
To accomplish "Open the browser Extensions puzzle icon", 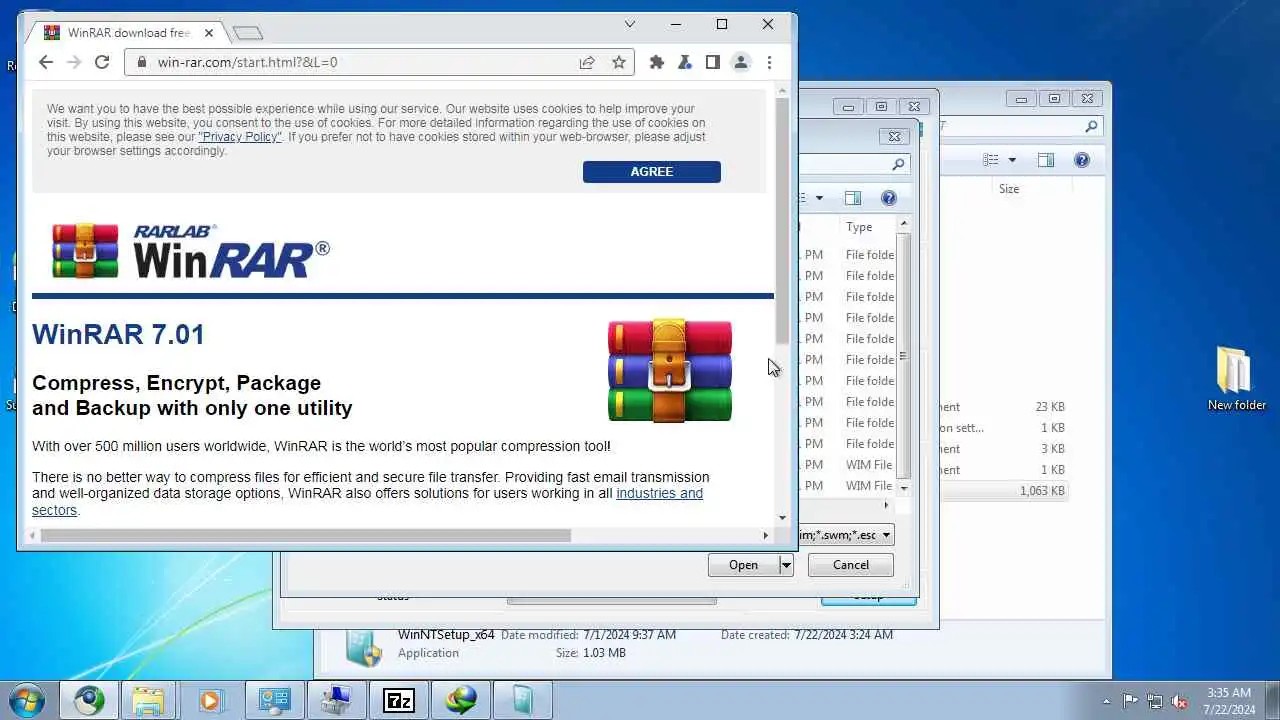I will click(656, 62).
